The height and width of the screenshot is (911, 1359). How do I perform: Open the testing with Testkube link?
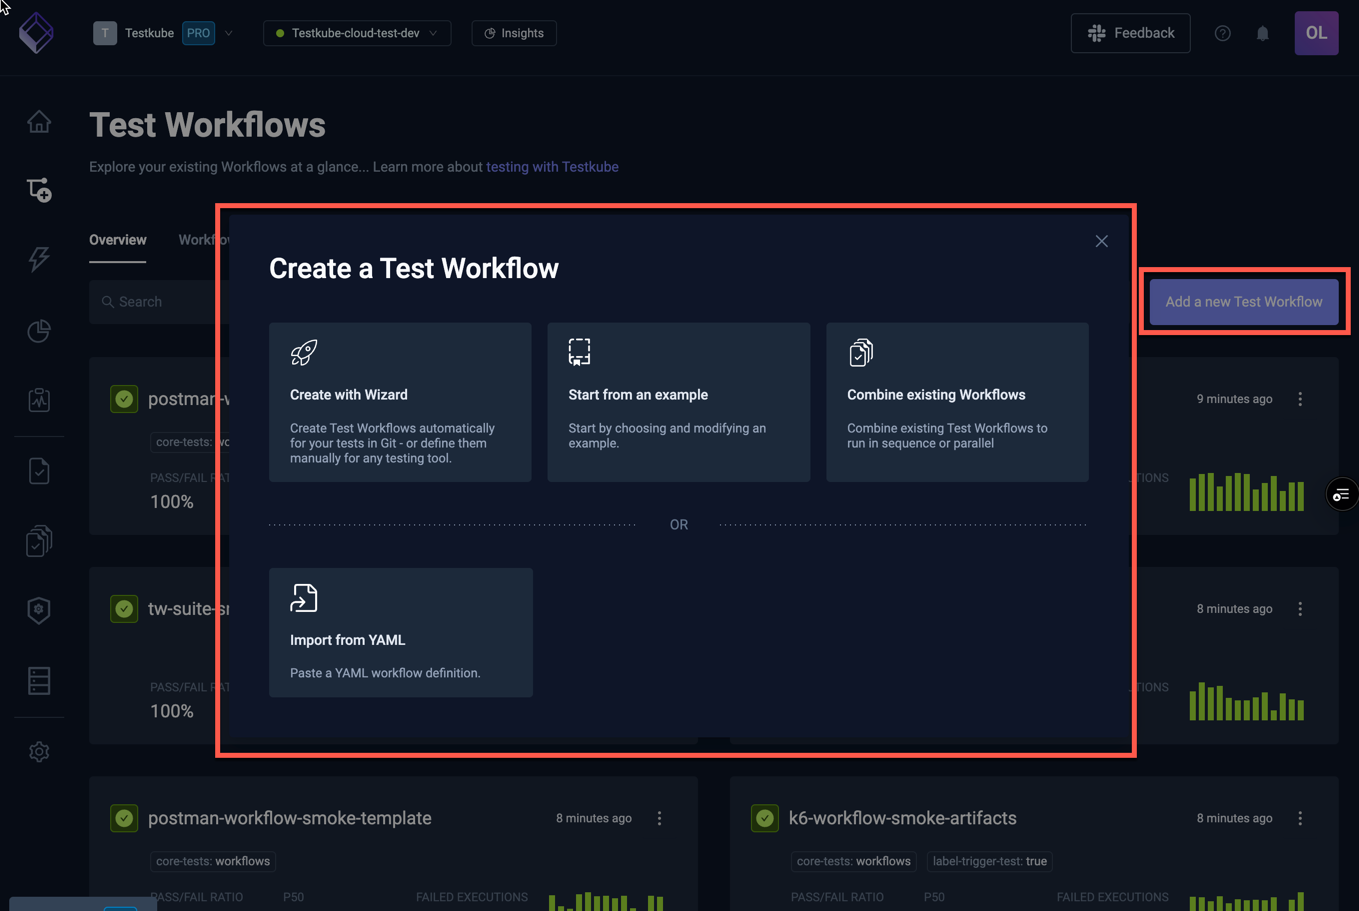(552, 166)
